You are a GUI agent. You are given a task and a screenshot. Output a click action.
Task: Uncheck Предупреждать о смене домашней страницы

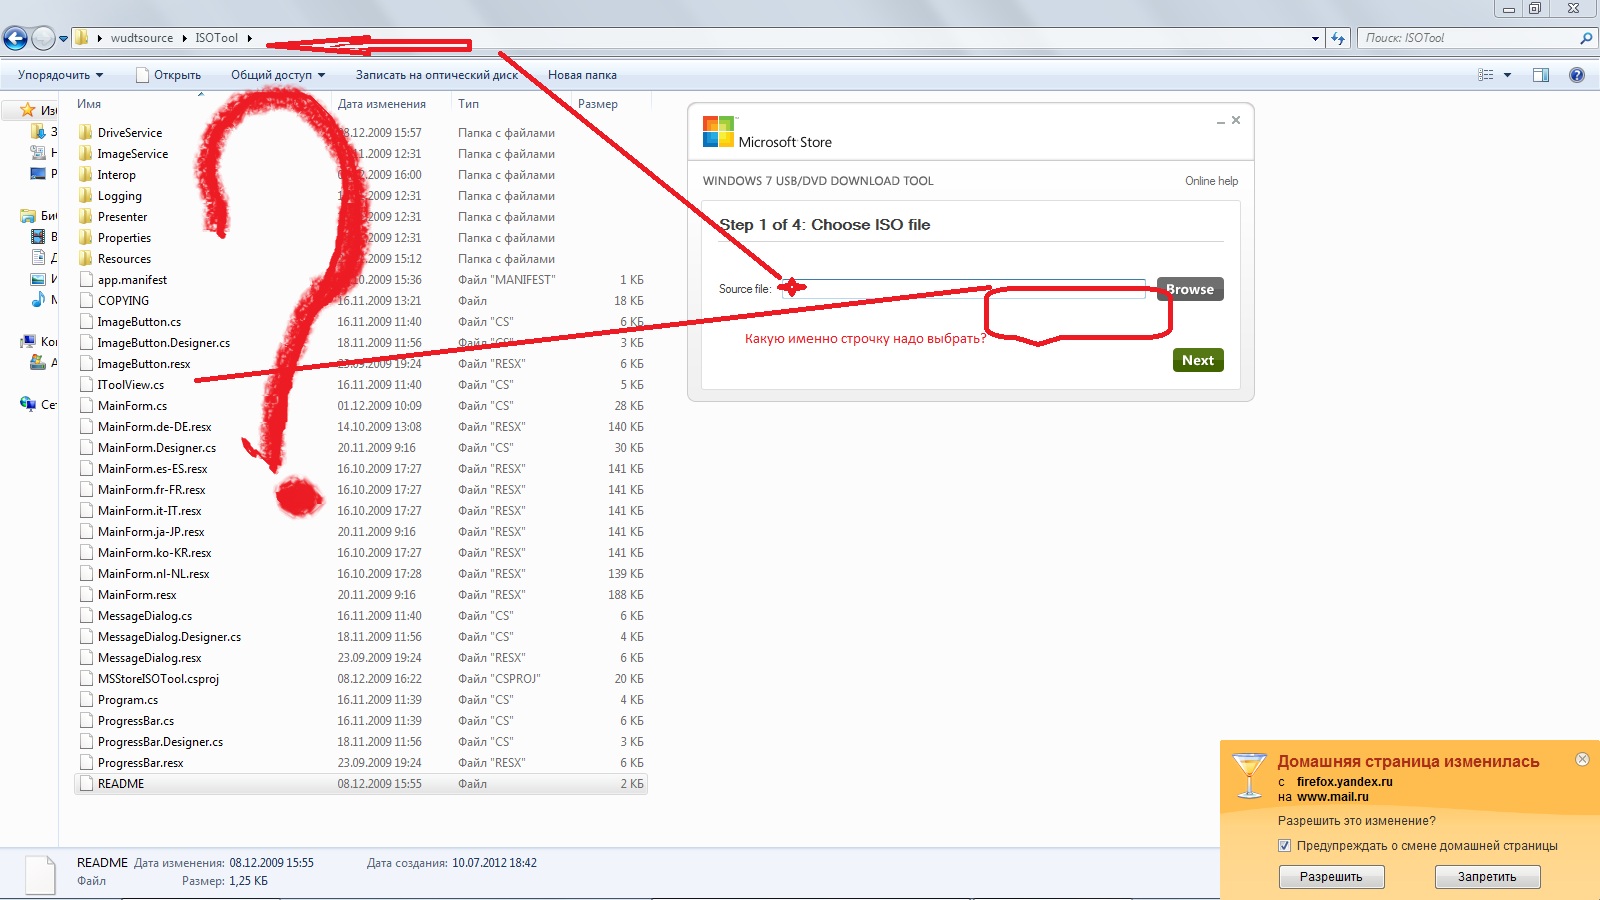point(1284,846)
